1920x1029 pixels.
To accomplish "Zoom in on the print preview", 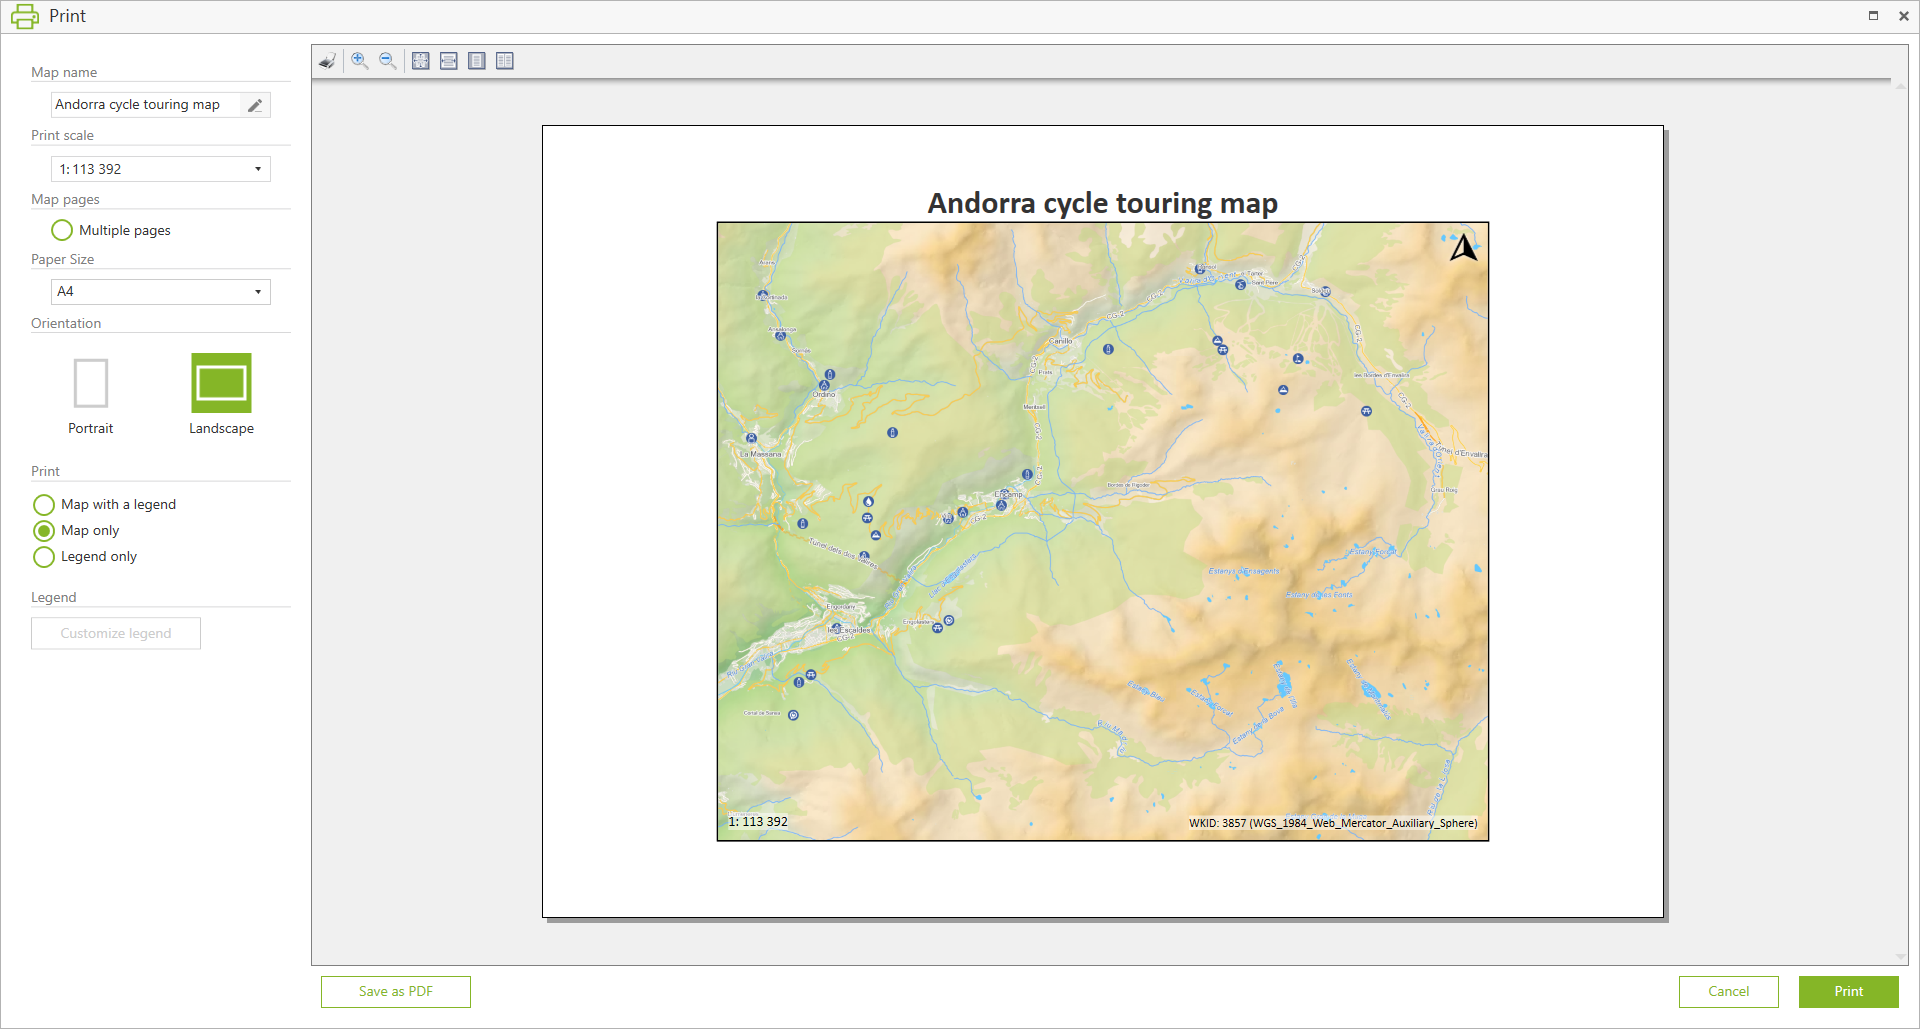I will pos(360,61).
